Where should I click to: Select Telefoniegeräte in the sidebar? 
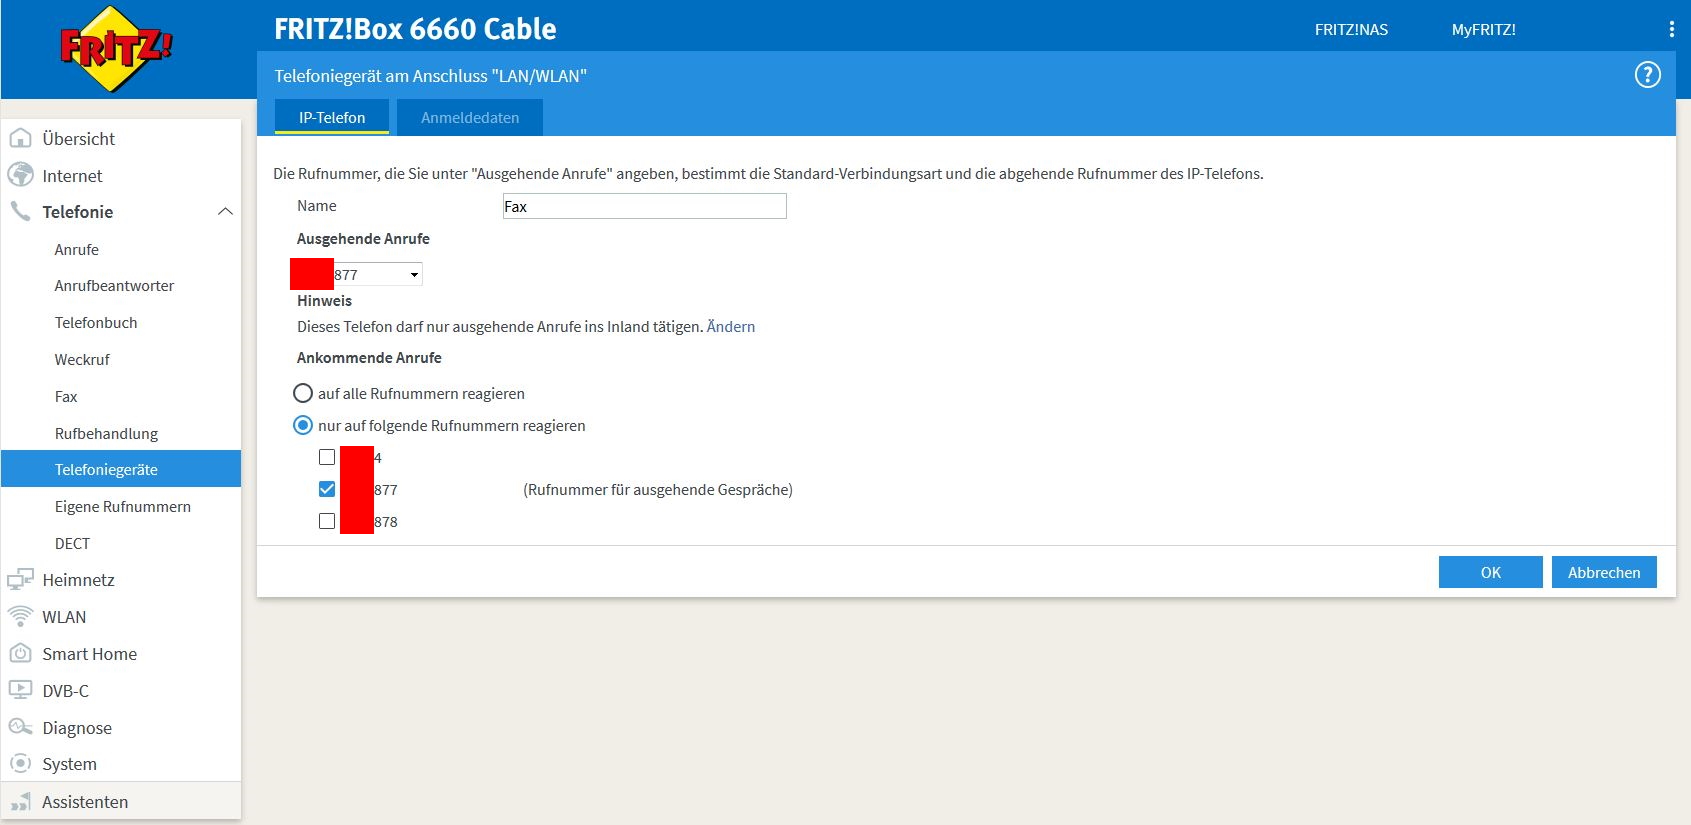pos(121,469)
